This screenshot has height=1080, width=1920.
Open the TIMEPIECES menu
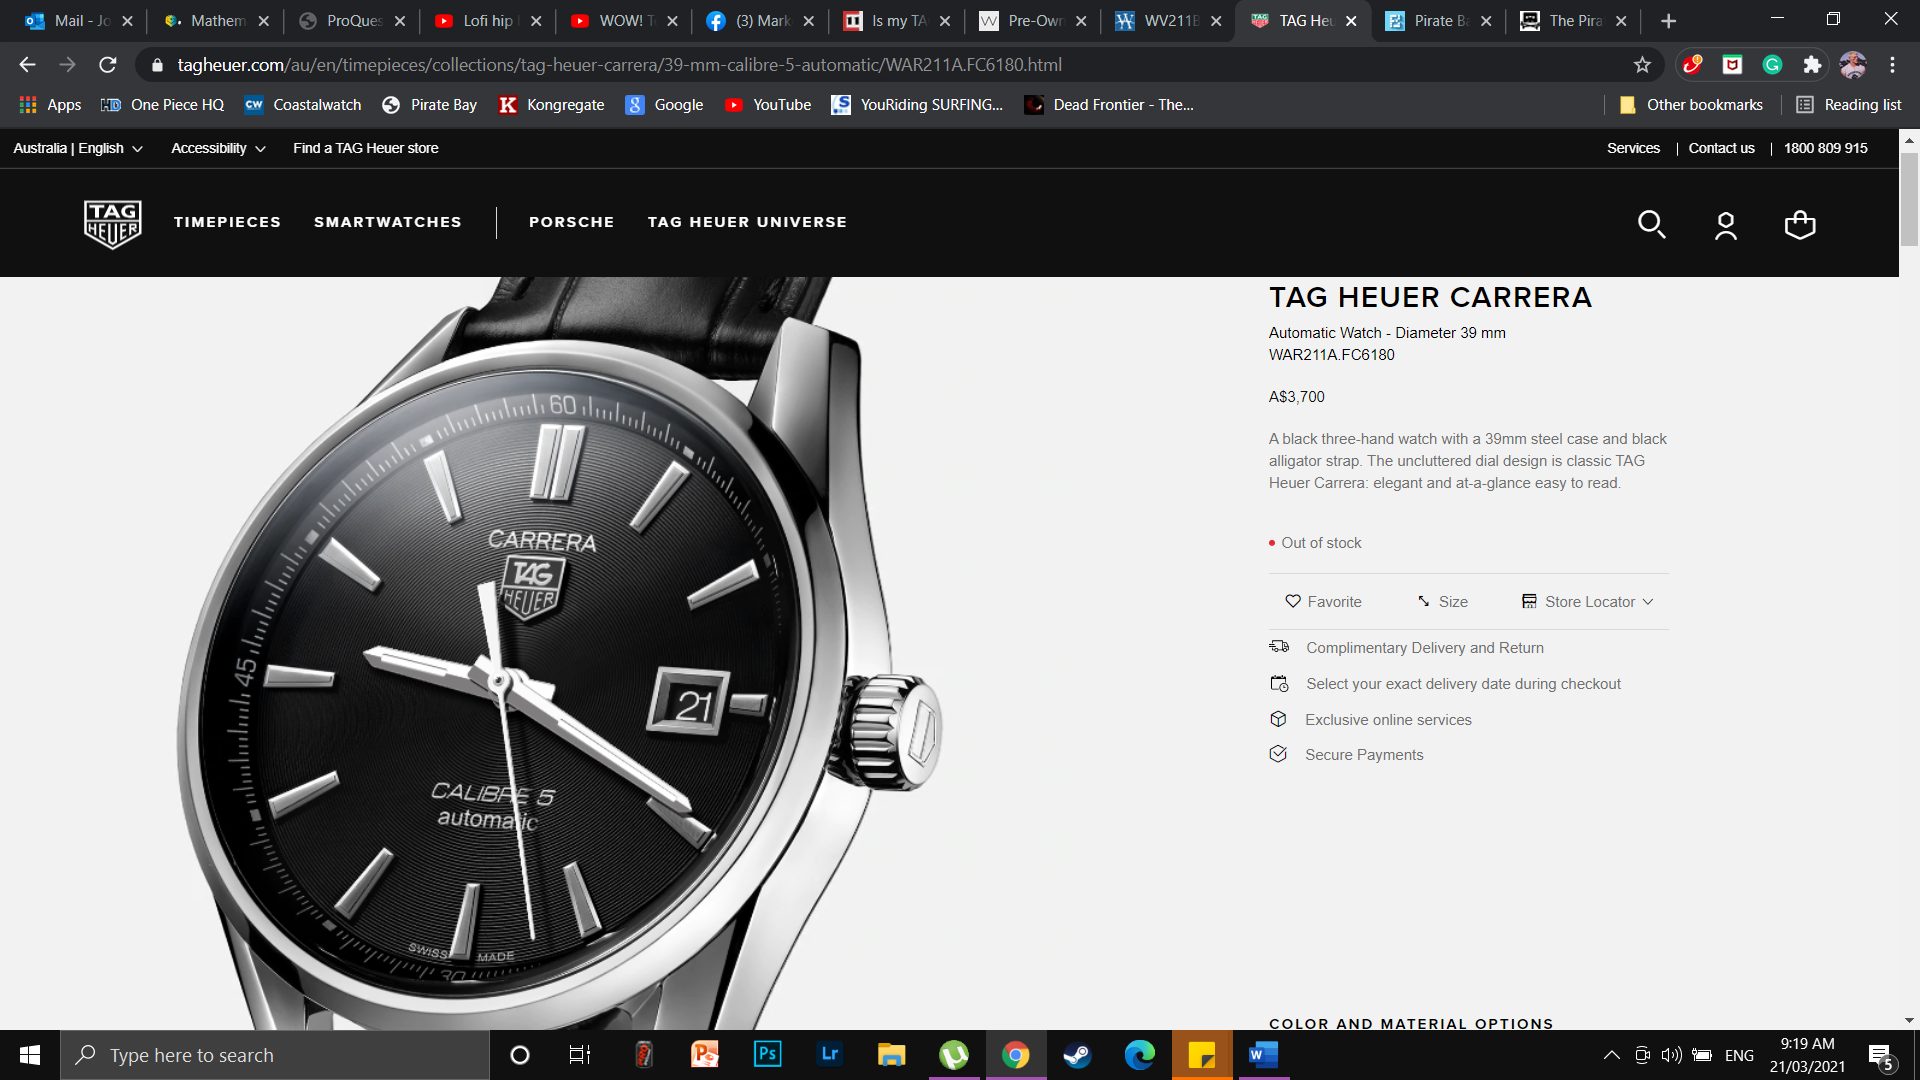pos(227,222)
